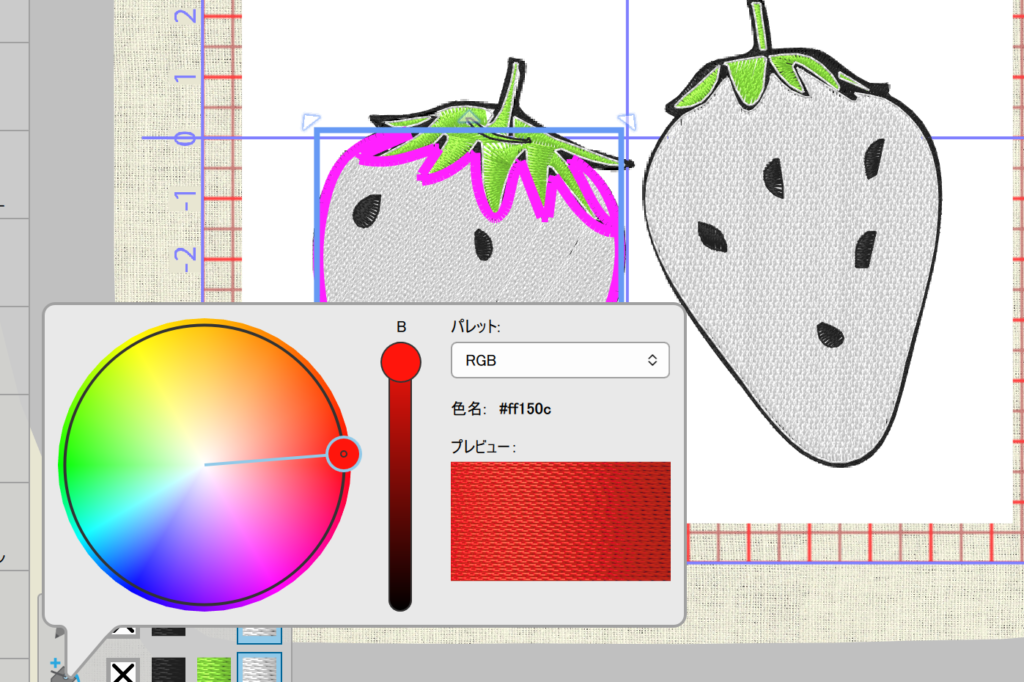Click the right selection triangle handle
The height and width of the screenshot is (682, 1024).
coord(629,121)
